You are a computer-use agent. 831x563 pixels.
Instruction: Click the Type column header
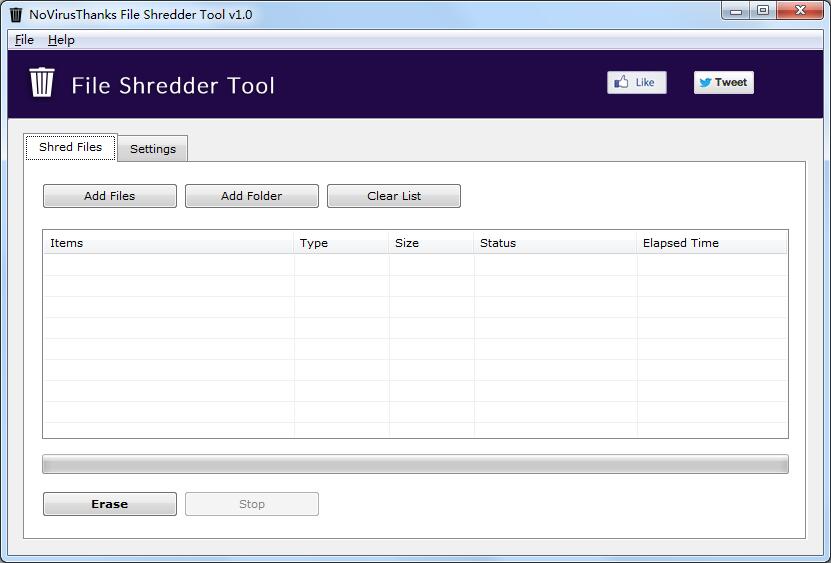[341, 243]
